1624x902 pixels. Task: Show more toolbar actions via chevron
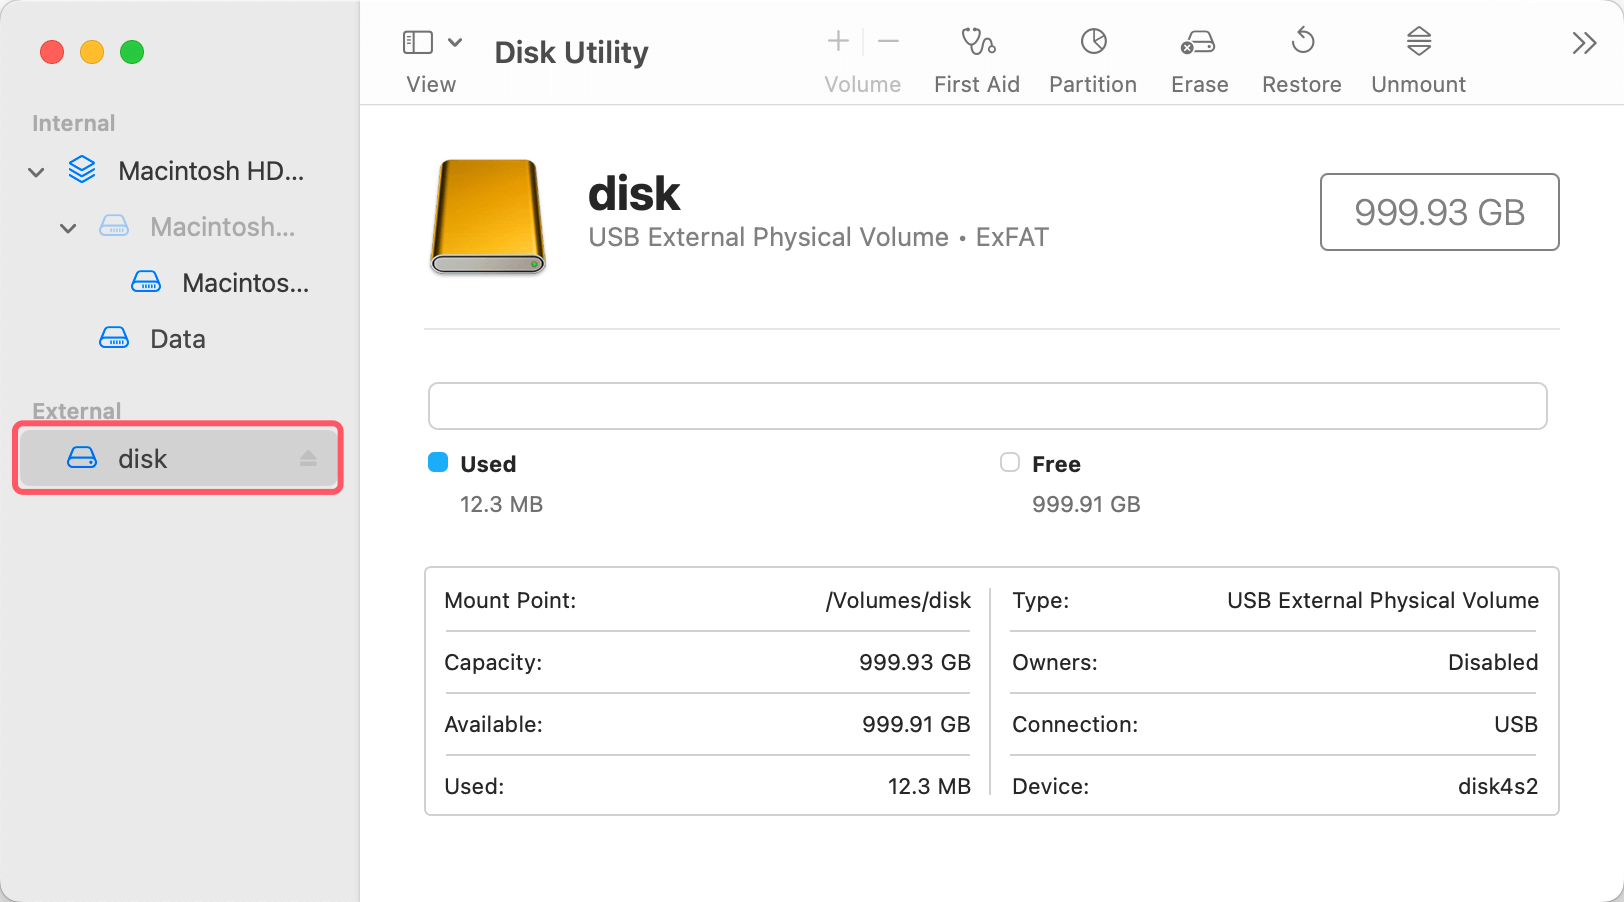click(1583, 42)
